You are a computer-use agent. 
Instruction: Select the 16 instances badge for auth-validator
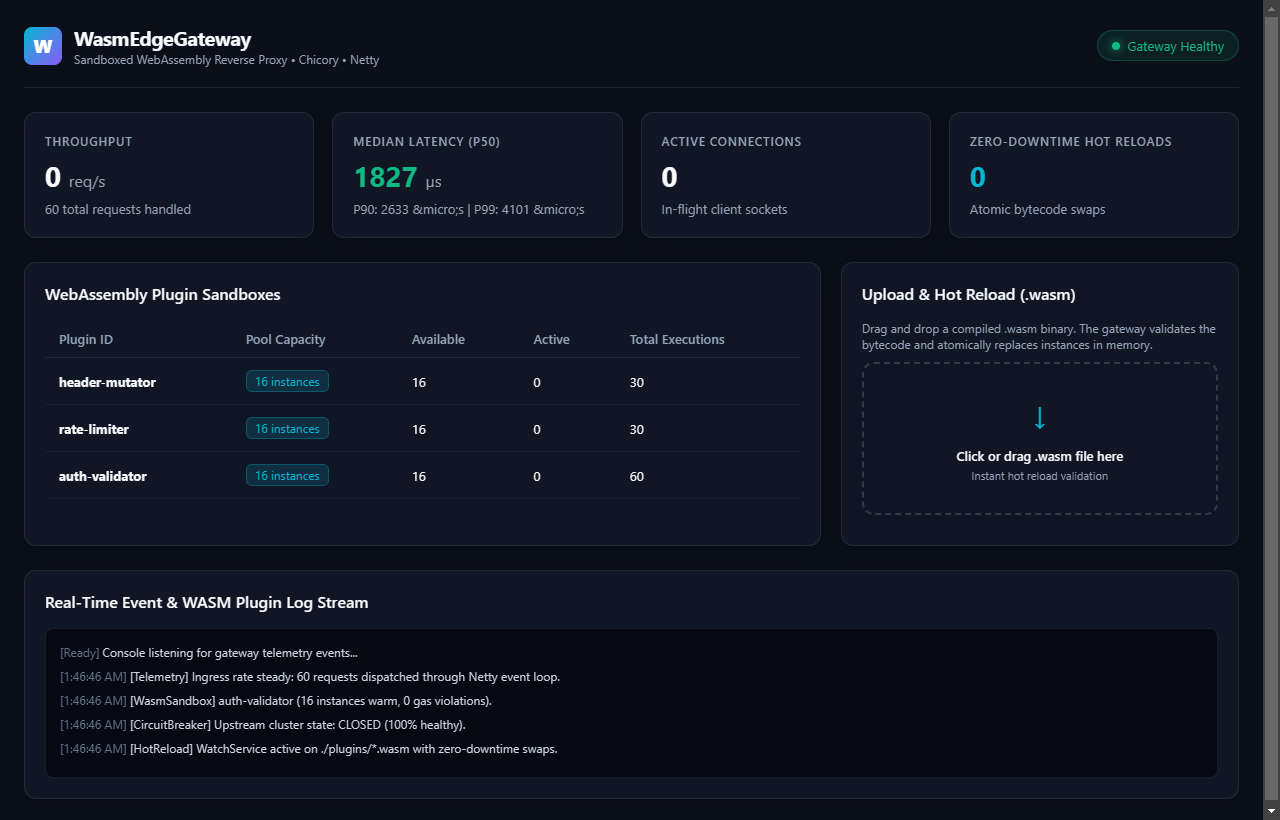(287, 475)
